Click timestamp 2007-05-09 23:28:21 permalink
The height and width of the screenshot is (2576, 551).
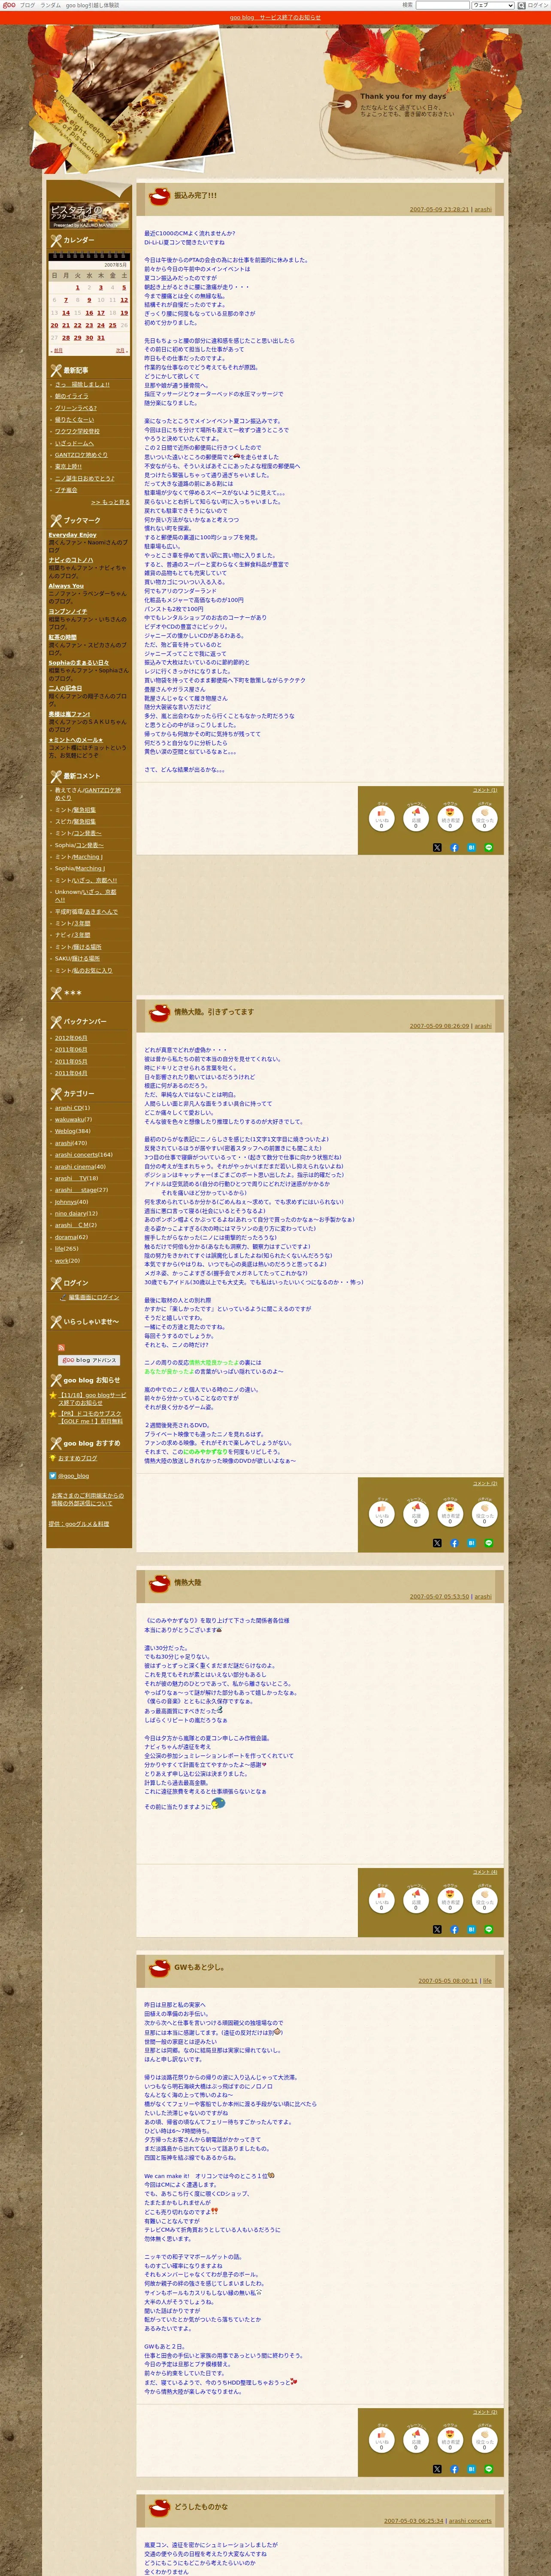(x=439, y=210)
